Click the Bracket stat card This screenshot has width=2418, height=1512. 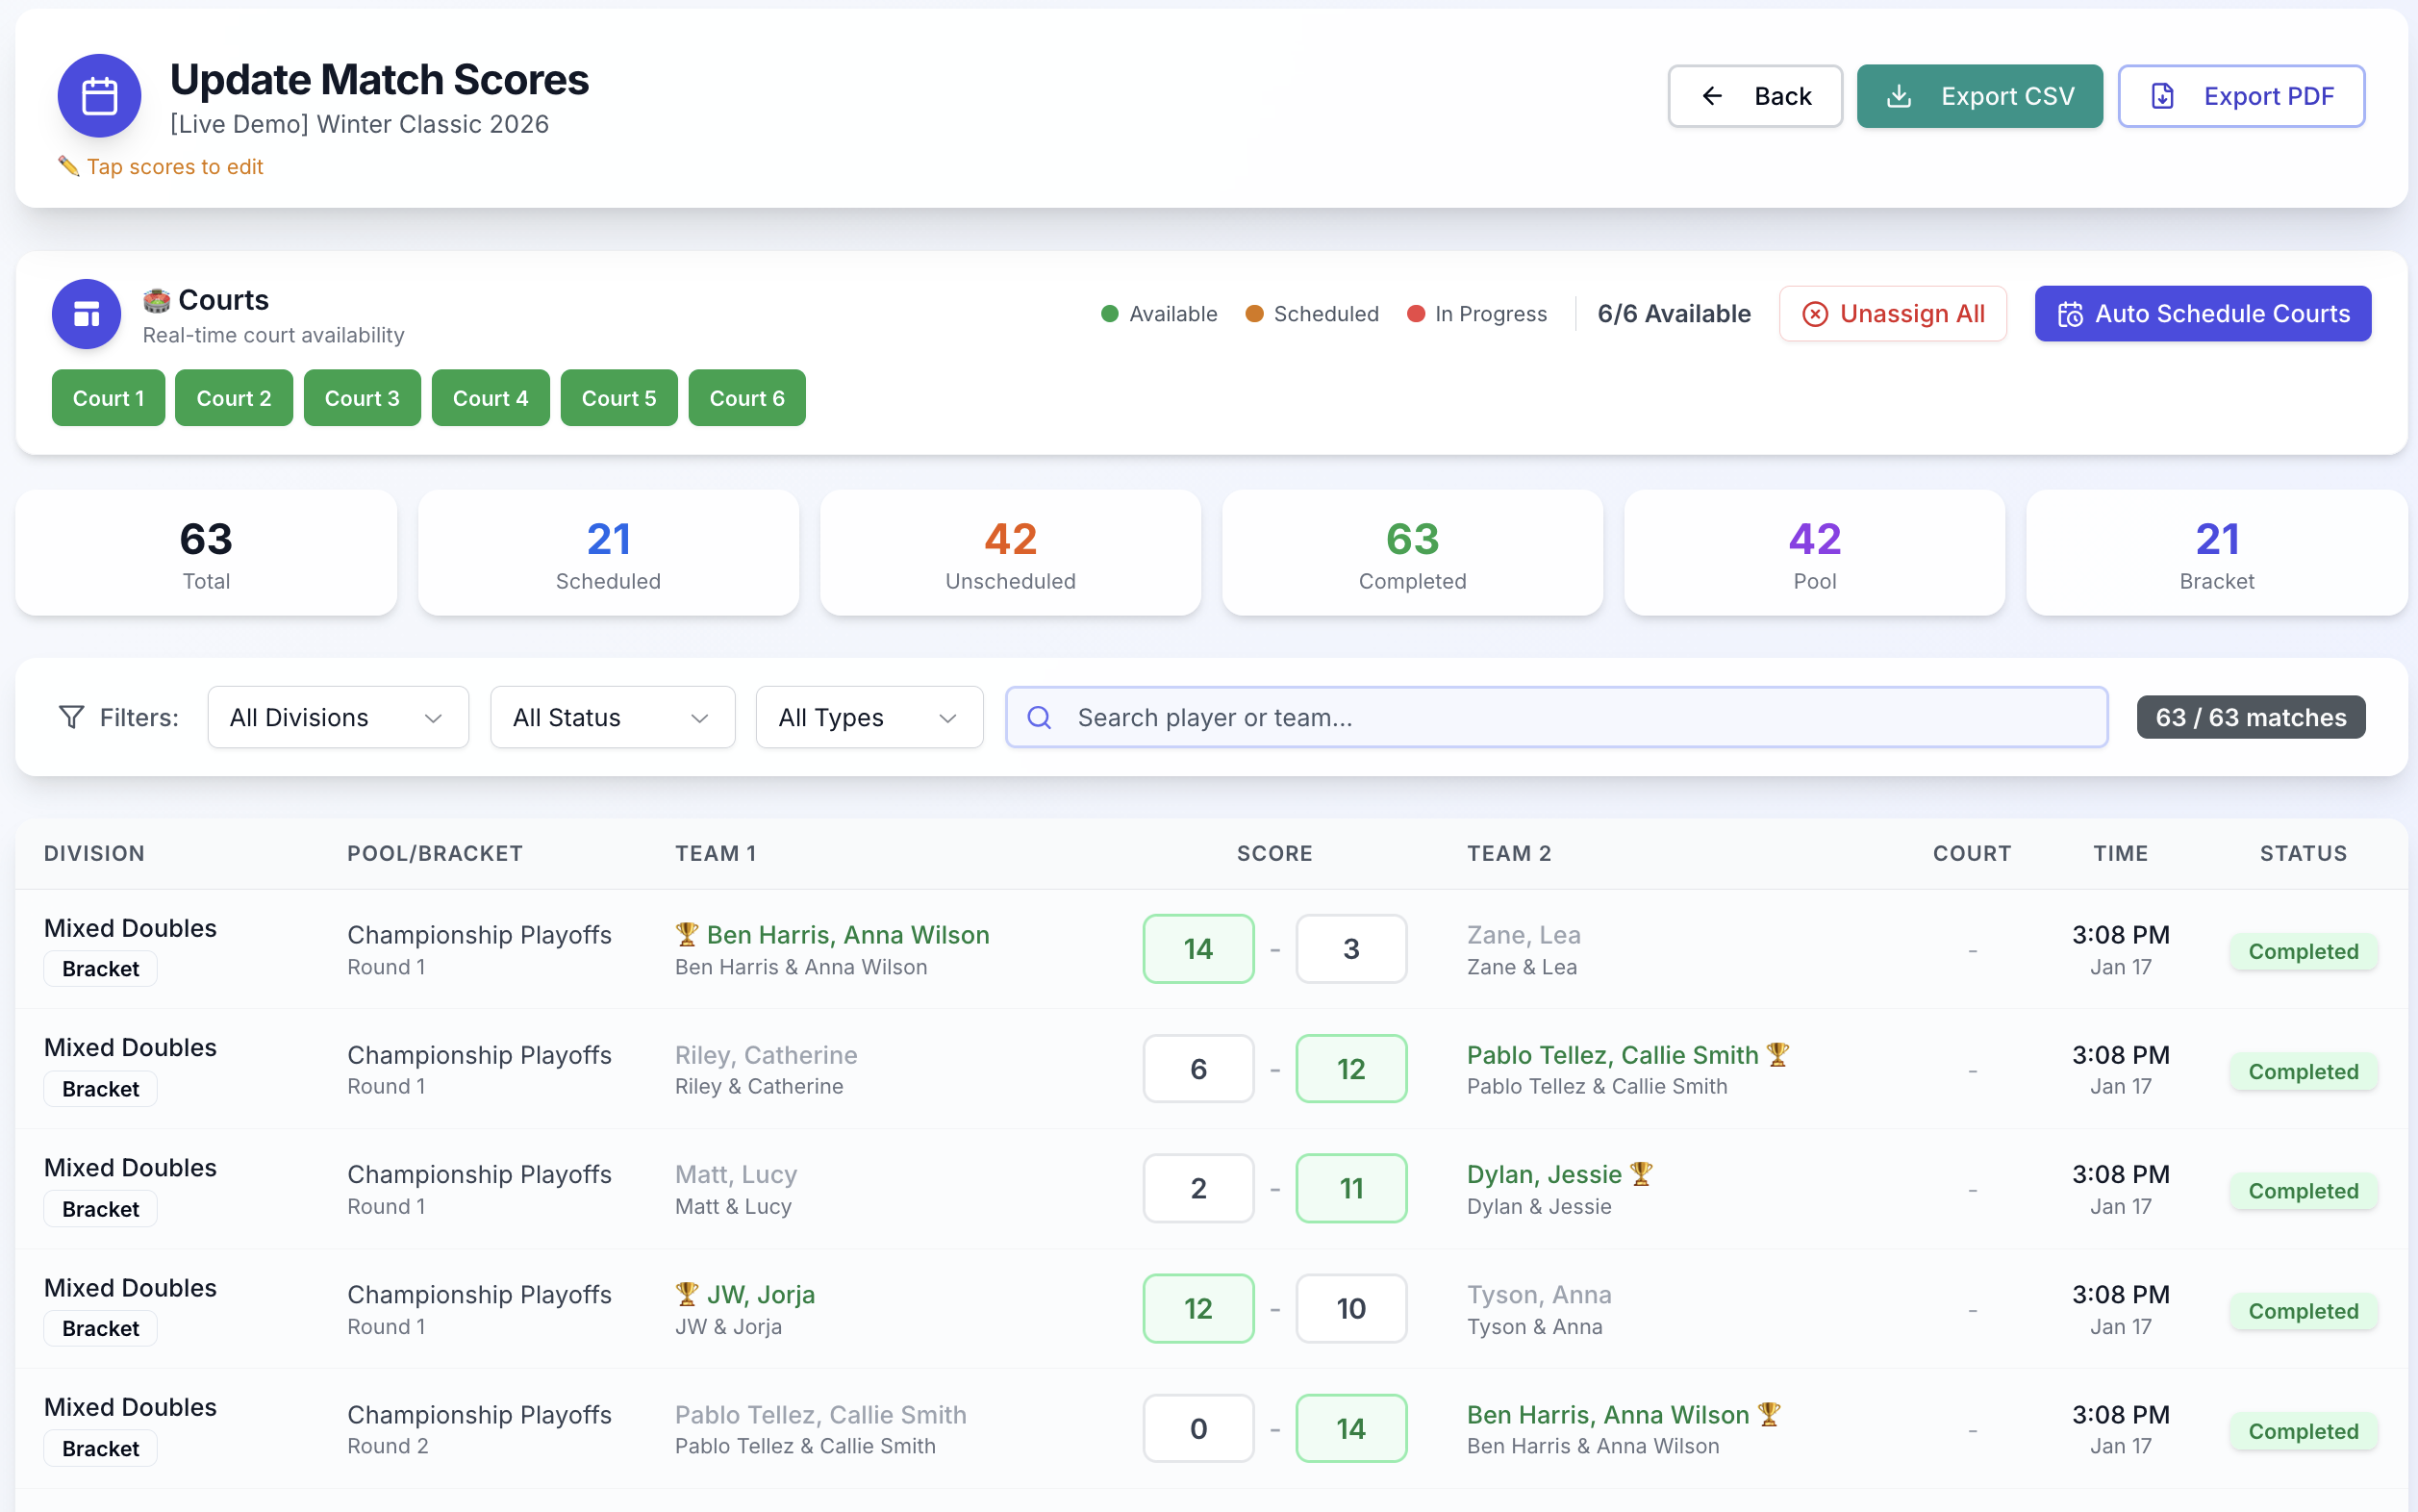tap(2216, 553)
